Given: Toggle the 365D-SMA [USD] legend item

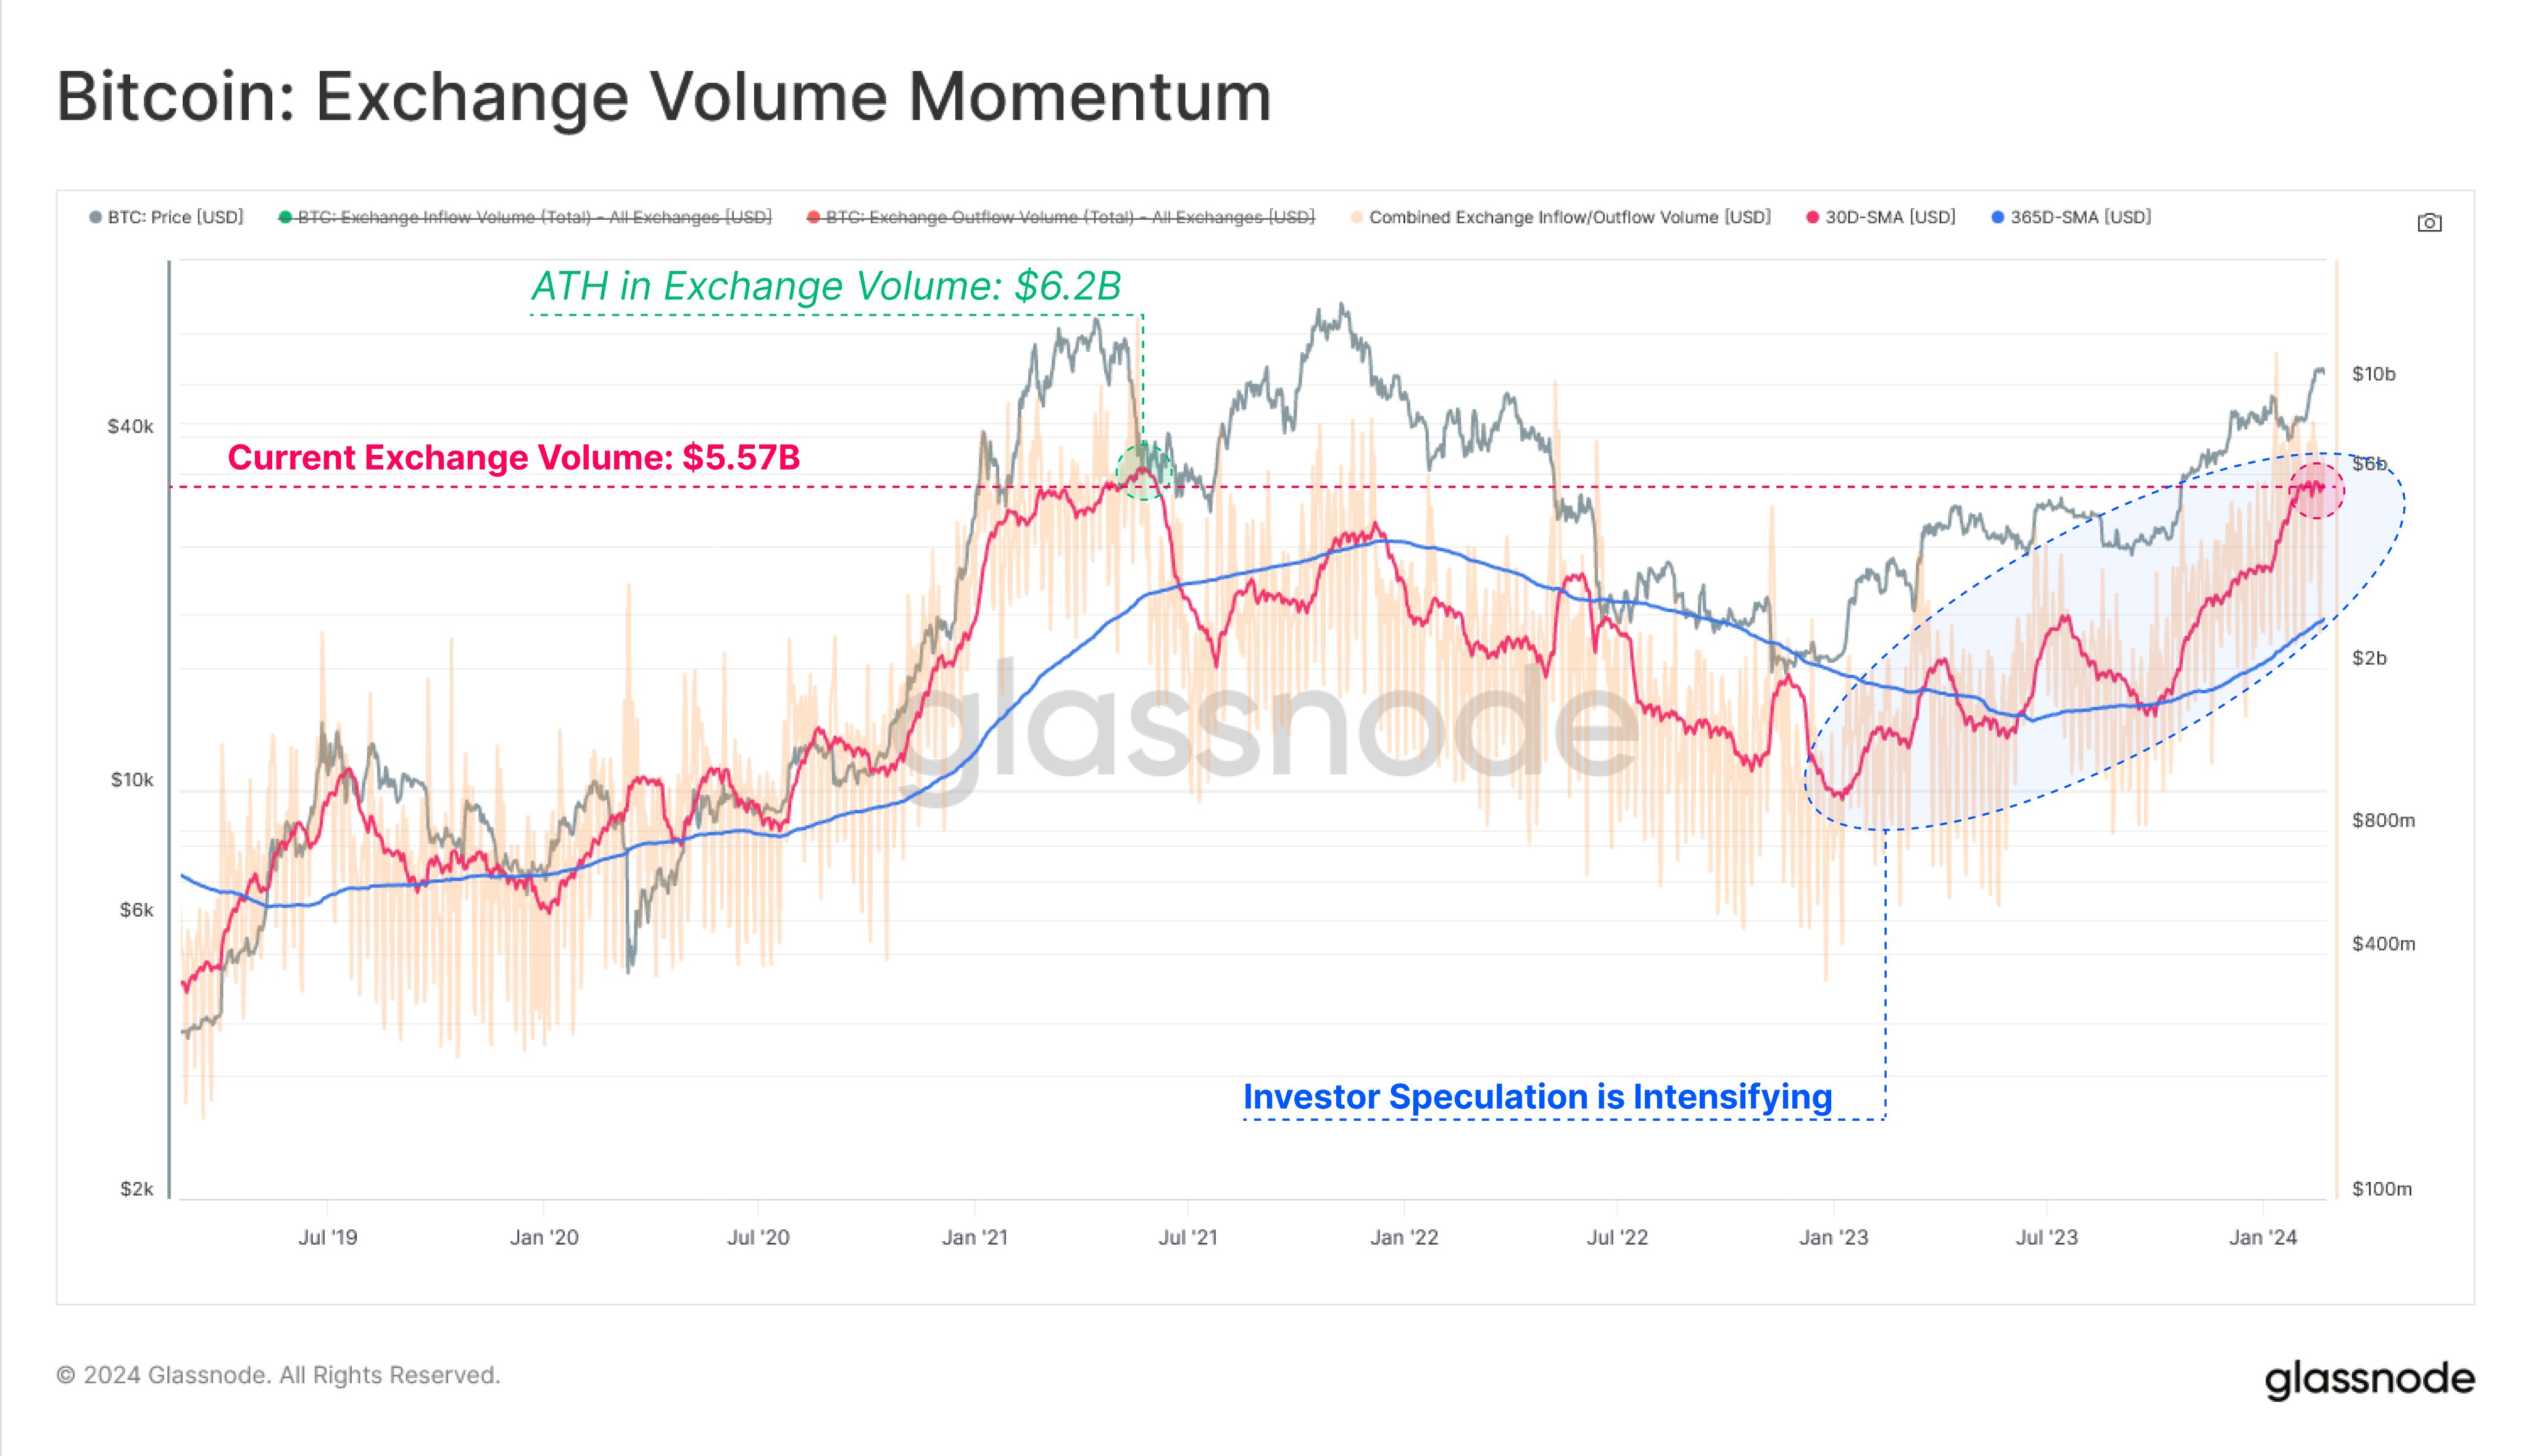Looking at the screenshot, I should pyautogui.click(x=2071, y=217).
